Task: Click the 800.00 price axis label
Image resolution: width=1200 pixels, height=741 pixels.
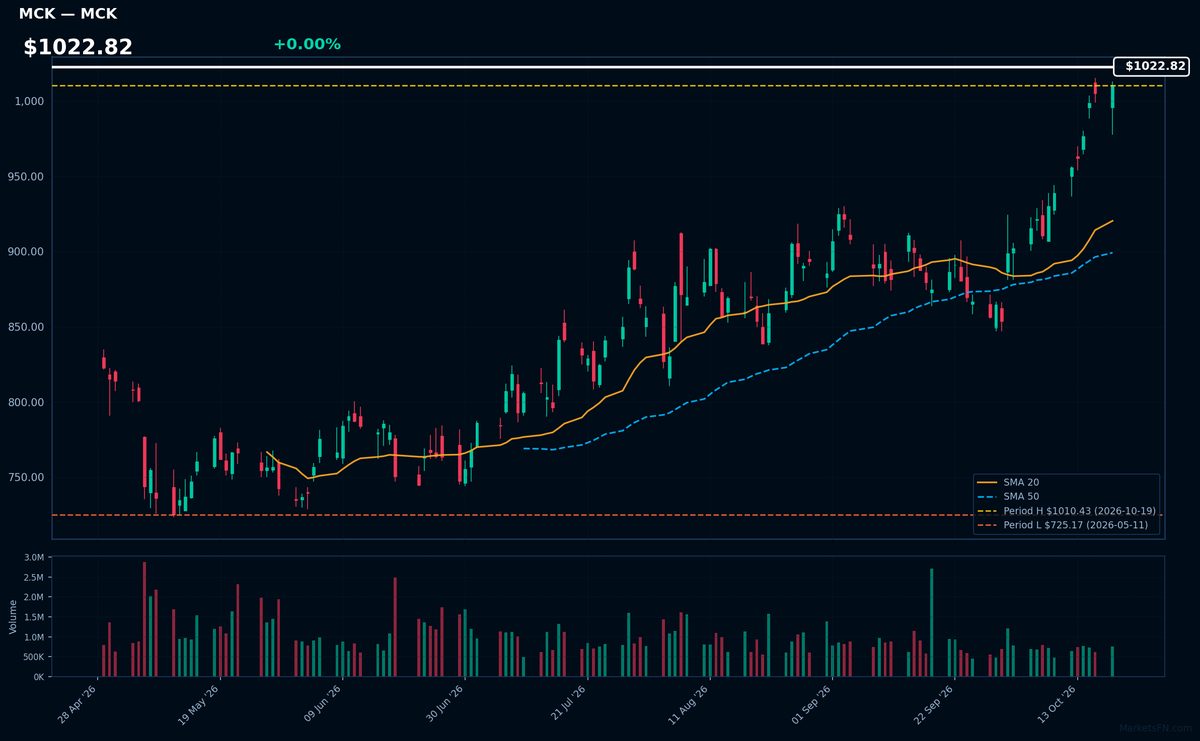Action: point(27,402)
